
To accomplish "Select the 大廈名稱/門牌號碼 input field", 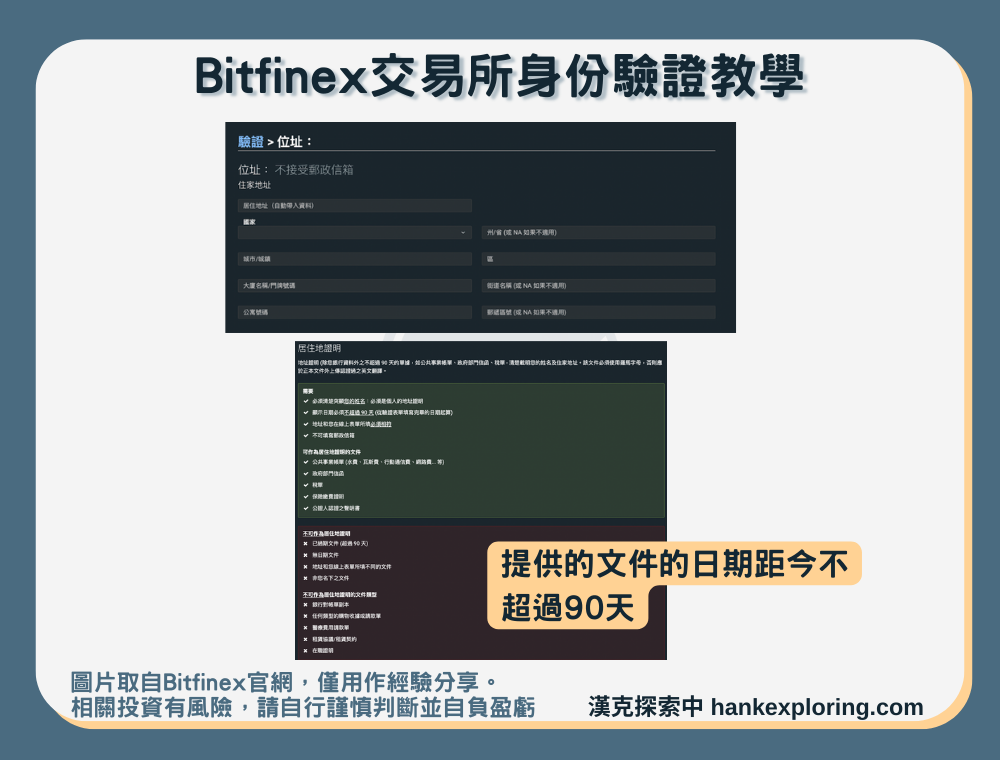I will click(355, 286).
